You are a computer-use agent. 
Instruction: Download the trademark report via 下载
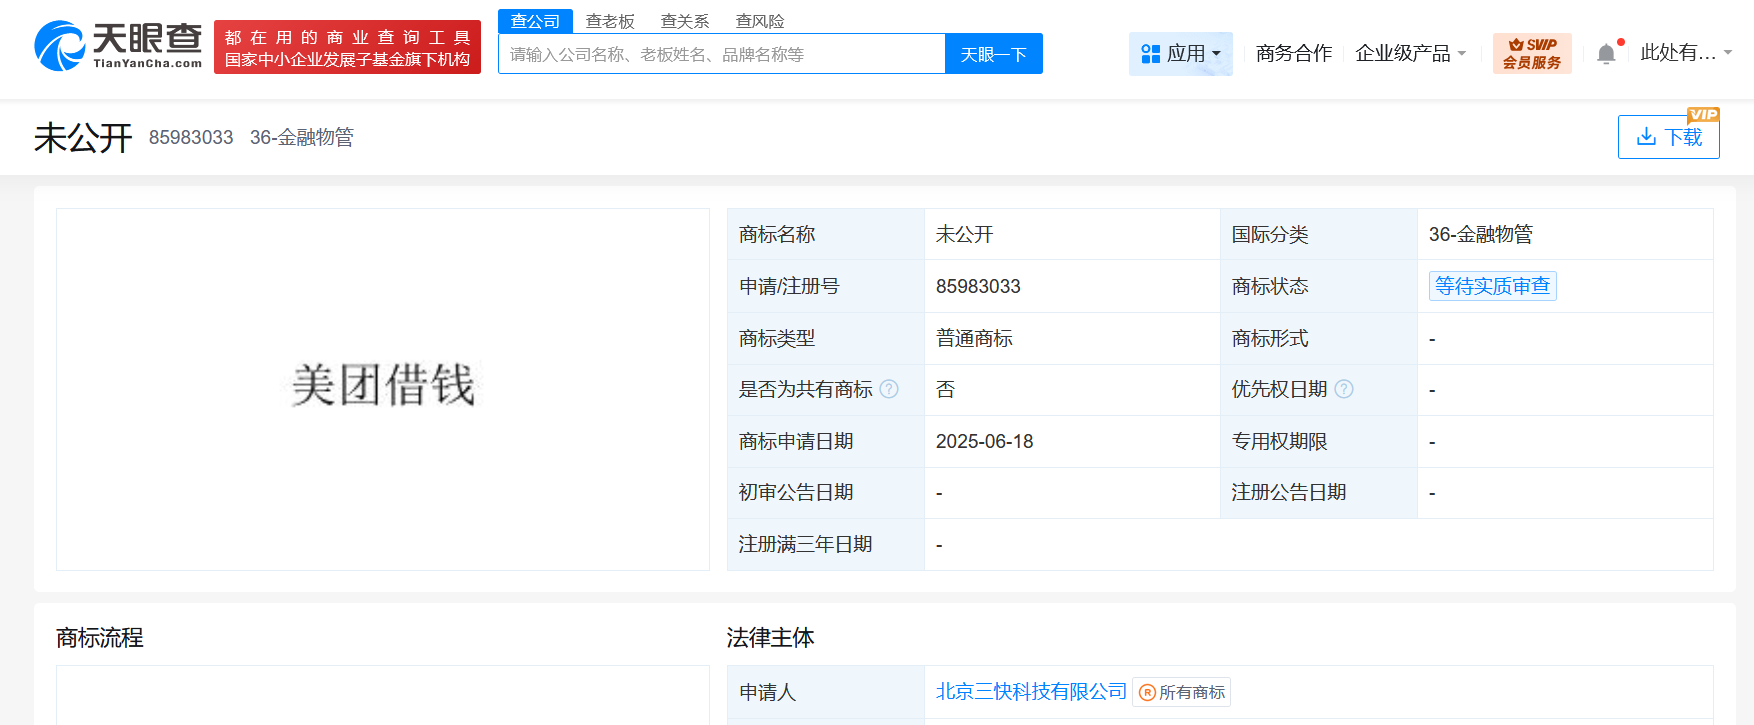point(1668,137)
